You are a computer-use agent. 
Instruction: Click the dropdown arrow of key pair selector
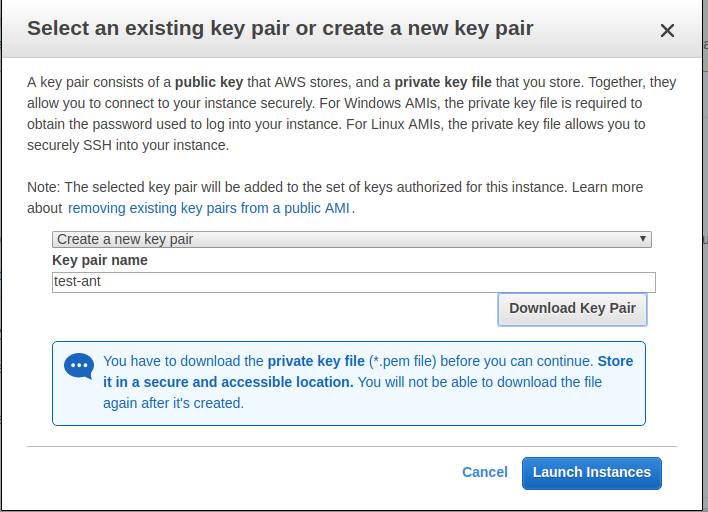[x=642, y=239]
